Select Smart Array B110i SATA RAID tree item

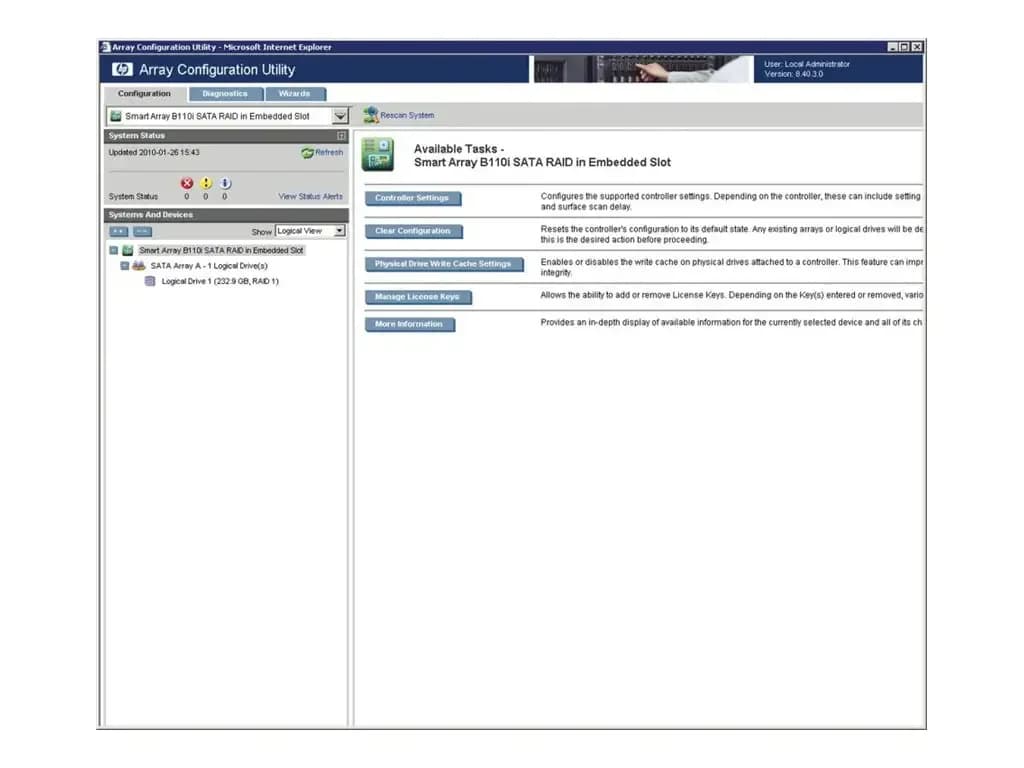[221, 251]
